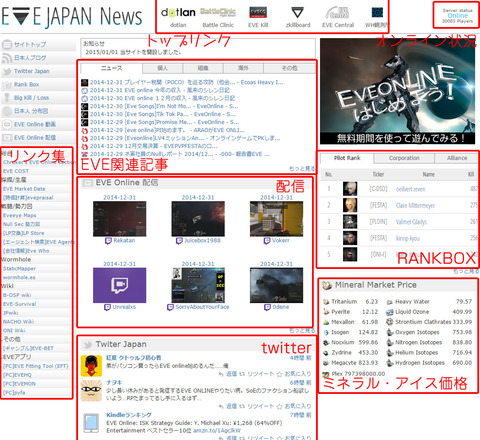Click the 日本人ブログ sidebar link
Screen dimensions: 480x440
(x=30, y=58)
